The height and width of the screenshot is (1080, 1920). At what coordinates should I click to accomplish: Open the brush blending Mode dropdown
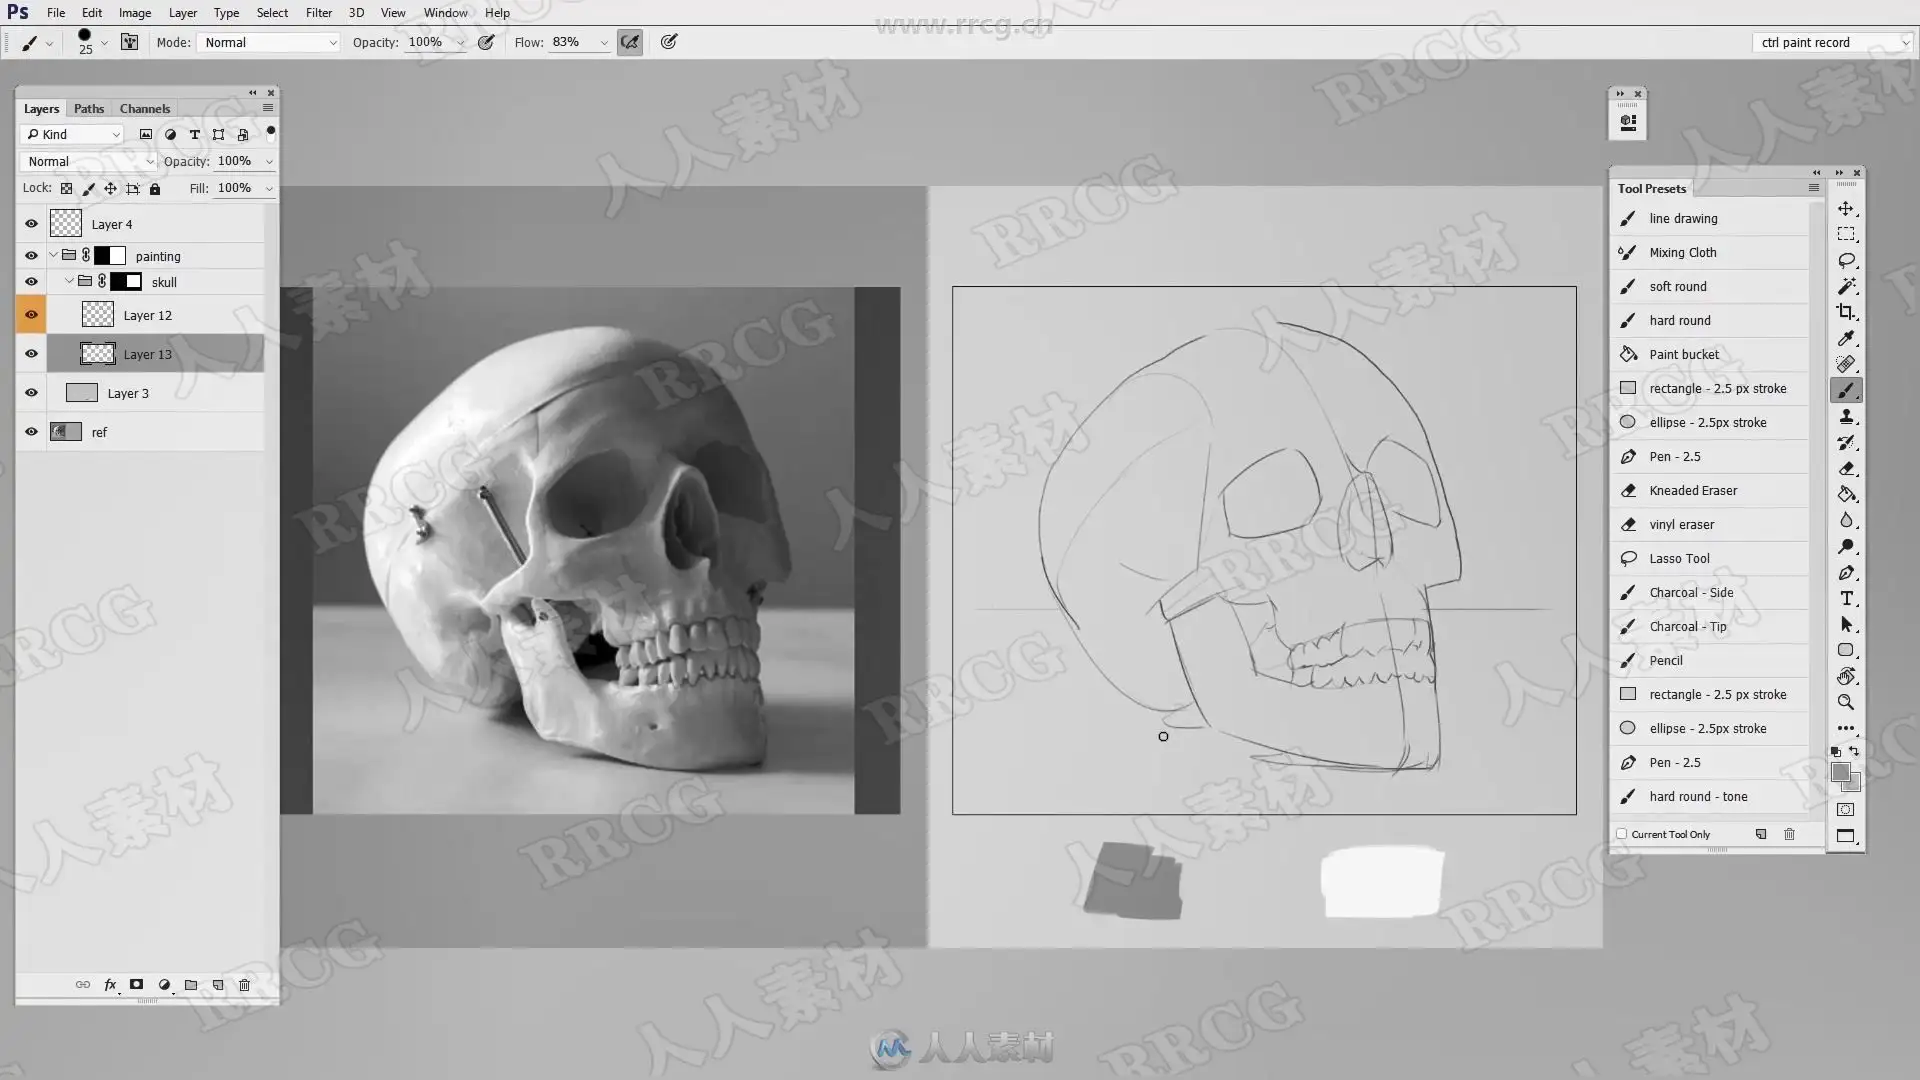point(269,42)
